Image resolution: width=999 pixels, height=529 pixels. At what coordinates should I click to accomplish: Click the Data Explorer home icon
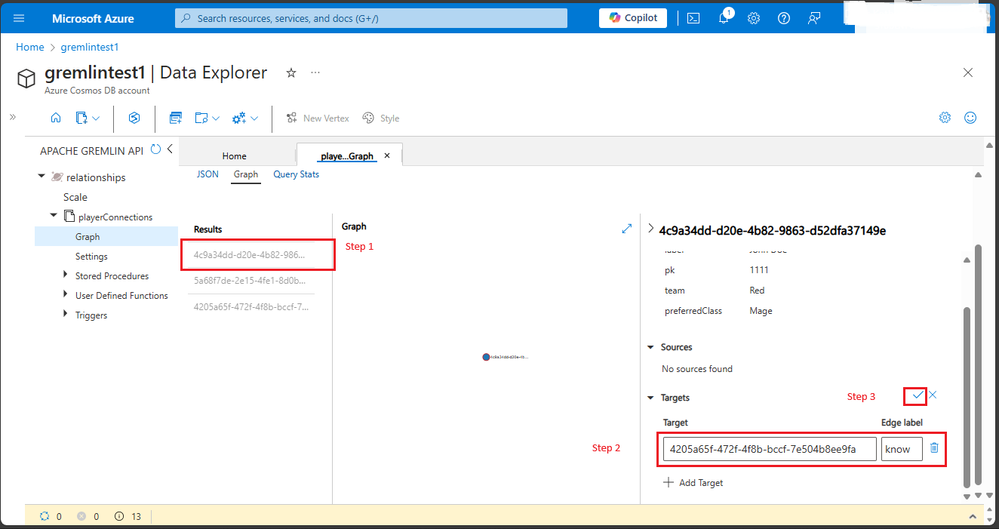56,118
